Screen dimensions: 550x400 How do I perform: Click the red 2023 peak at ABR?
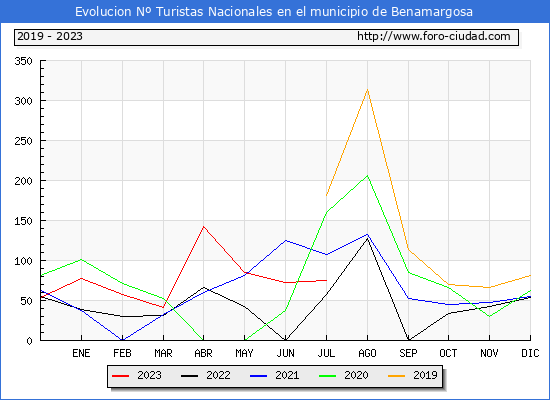click(x=203, y=227)
